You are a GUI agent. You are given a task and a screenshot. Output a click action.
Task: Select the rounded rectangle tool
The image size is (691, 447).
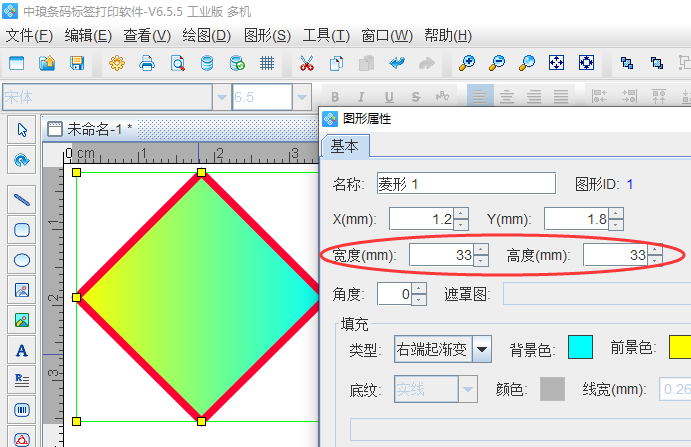[x=22, y=229]
